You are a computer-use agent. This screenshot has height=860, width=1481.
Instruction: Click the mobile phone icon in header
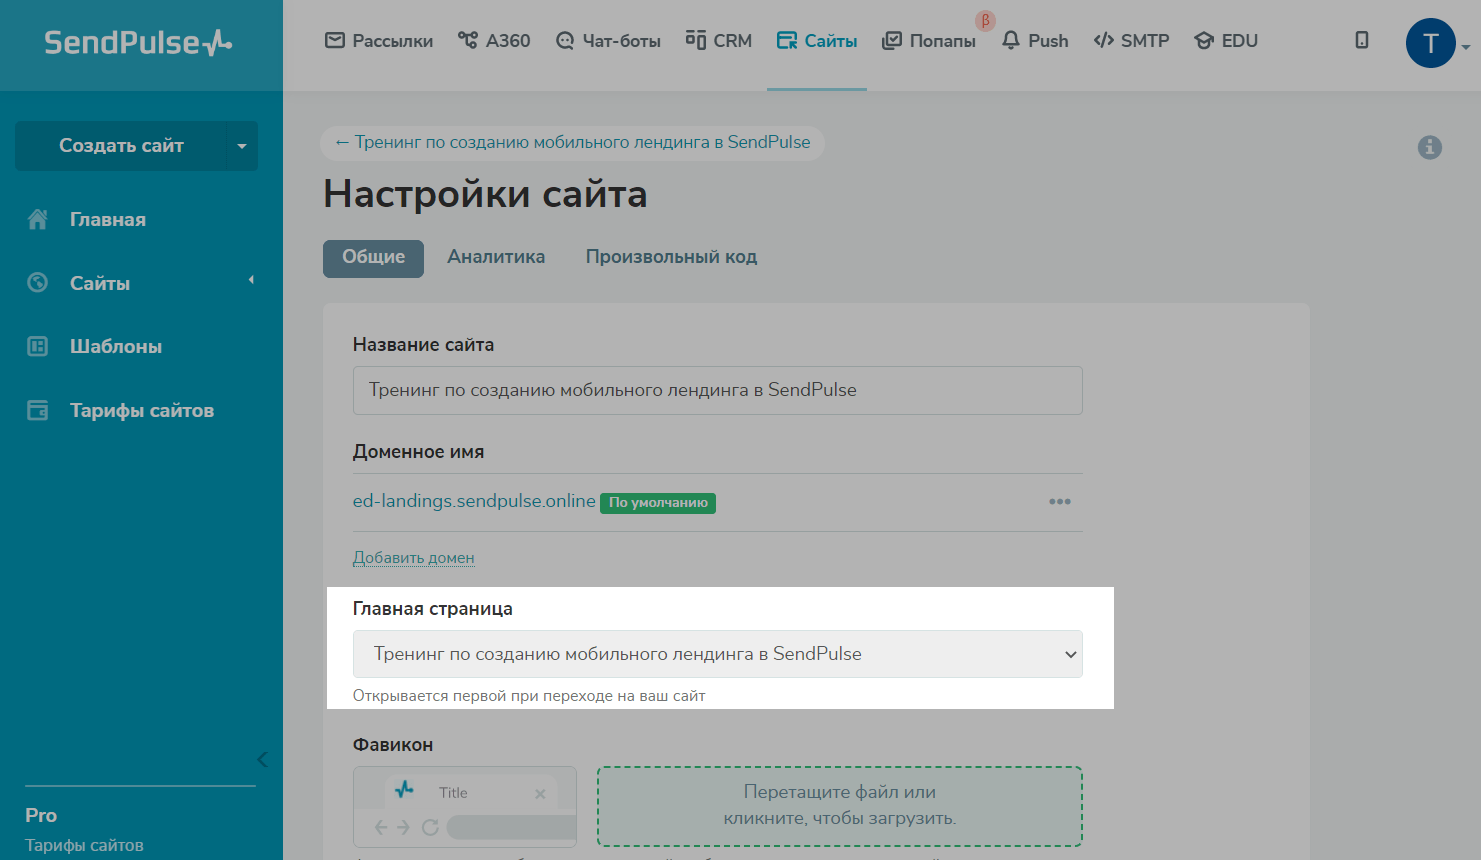tap(1362, 41)
